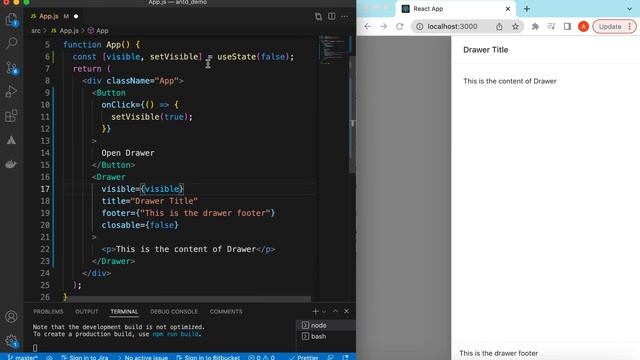Click Prettier in the status bar
The image size is (640, 360).
tap(304, 357)
